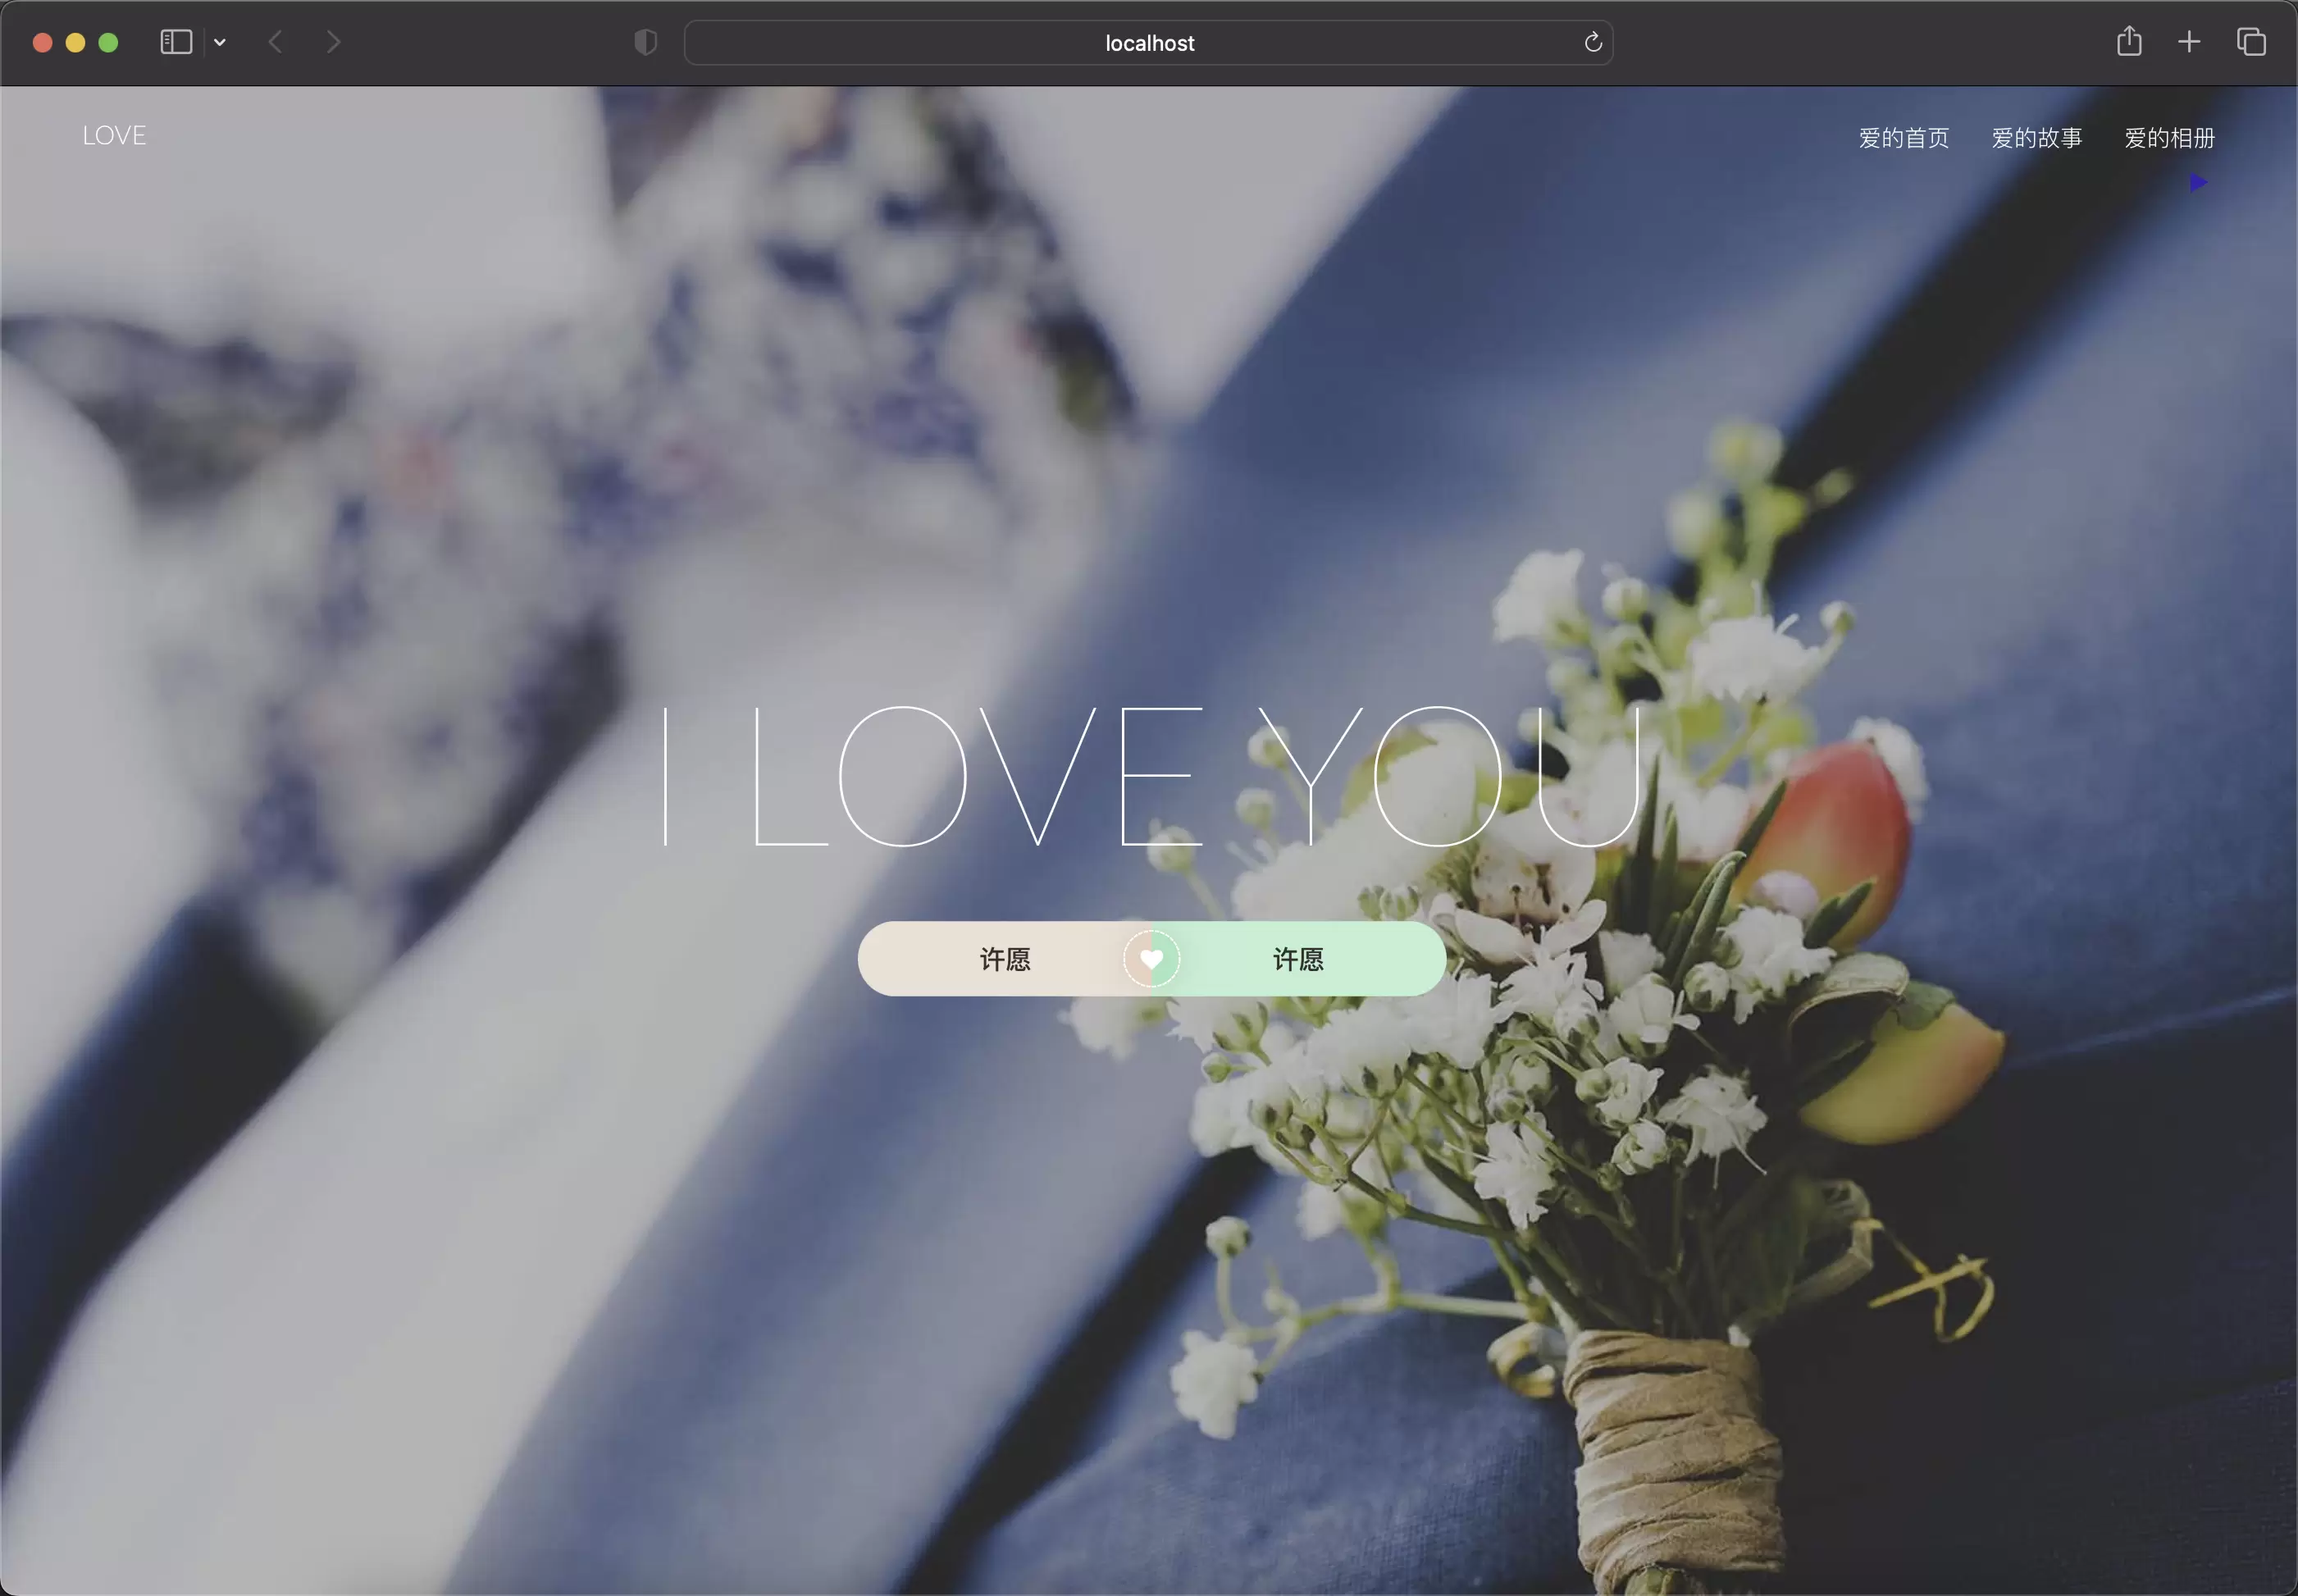Open the privacy report shield icon

coord(646,42)
